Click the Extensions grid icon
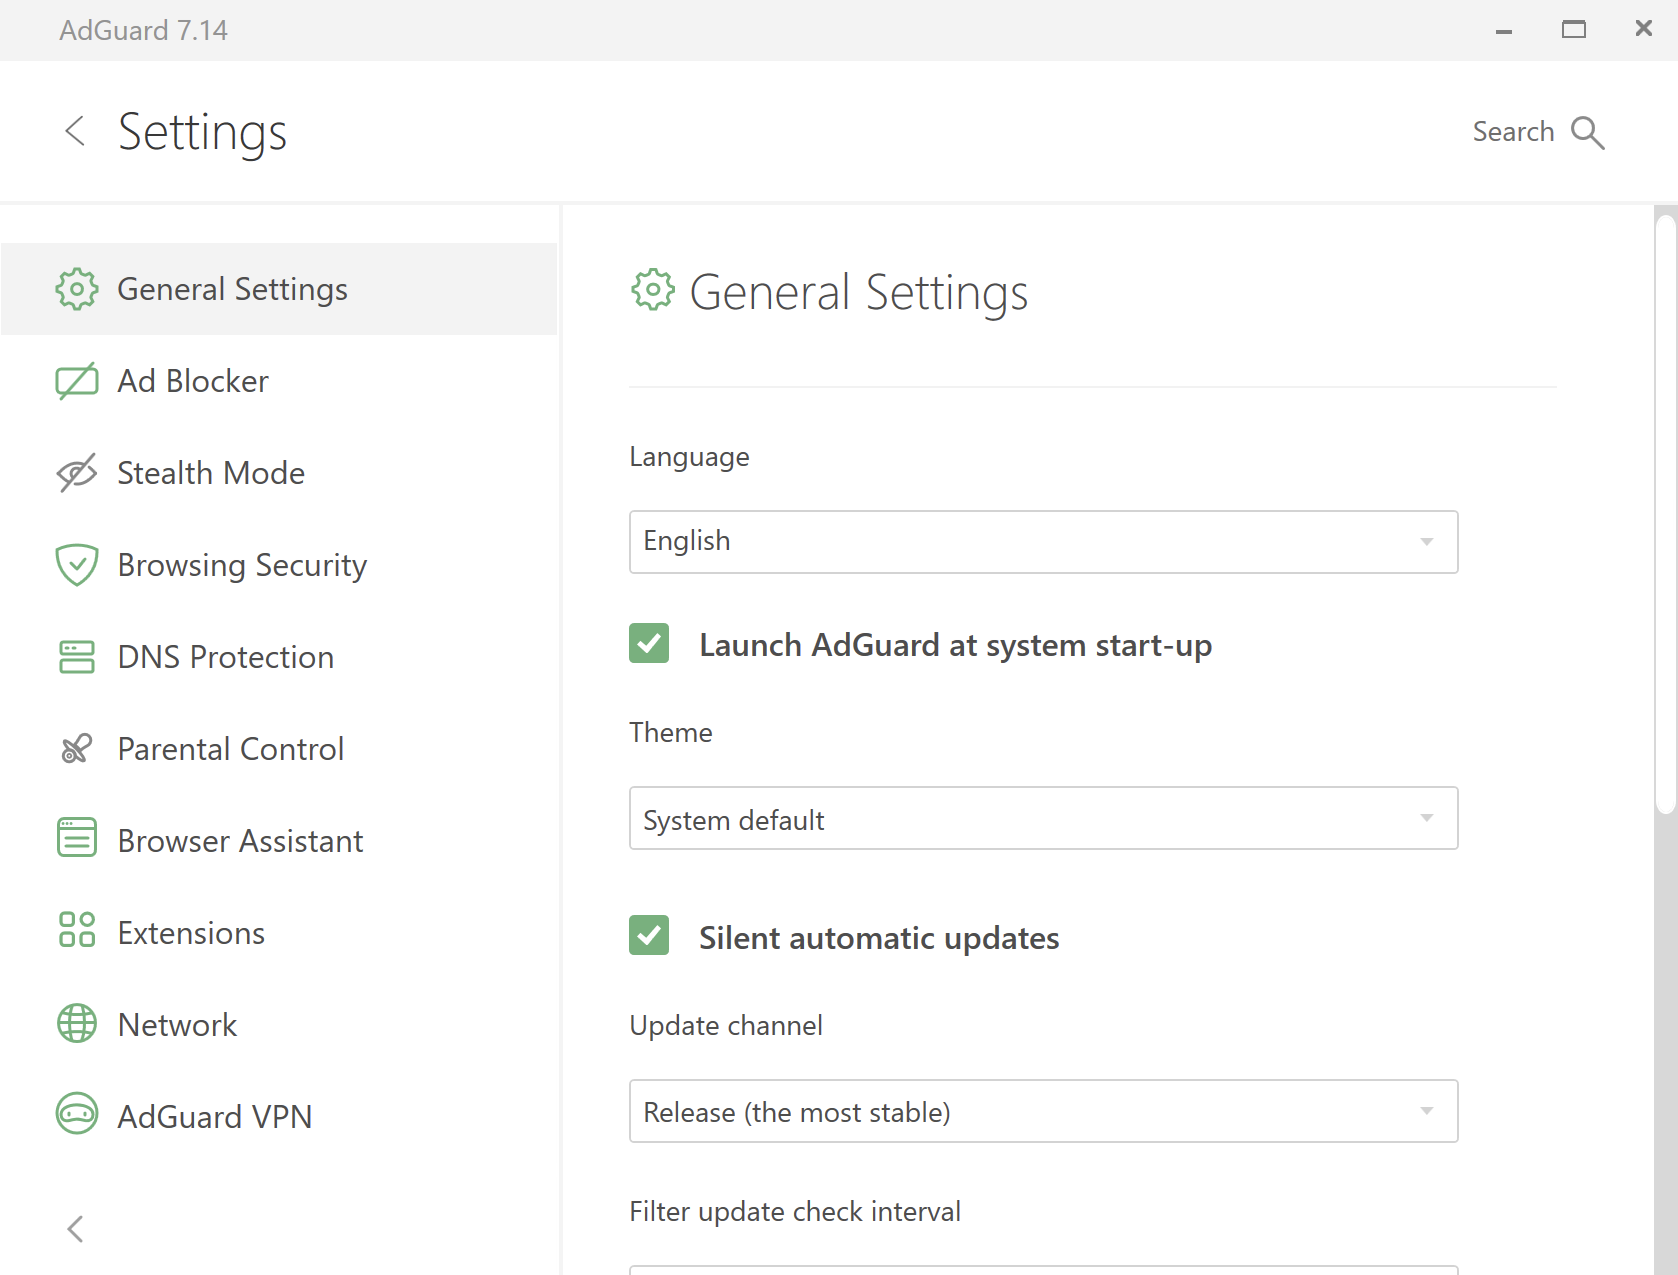This screenshot has height=1275, width=1678. [x=77, y=929]
